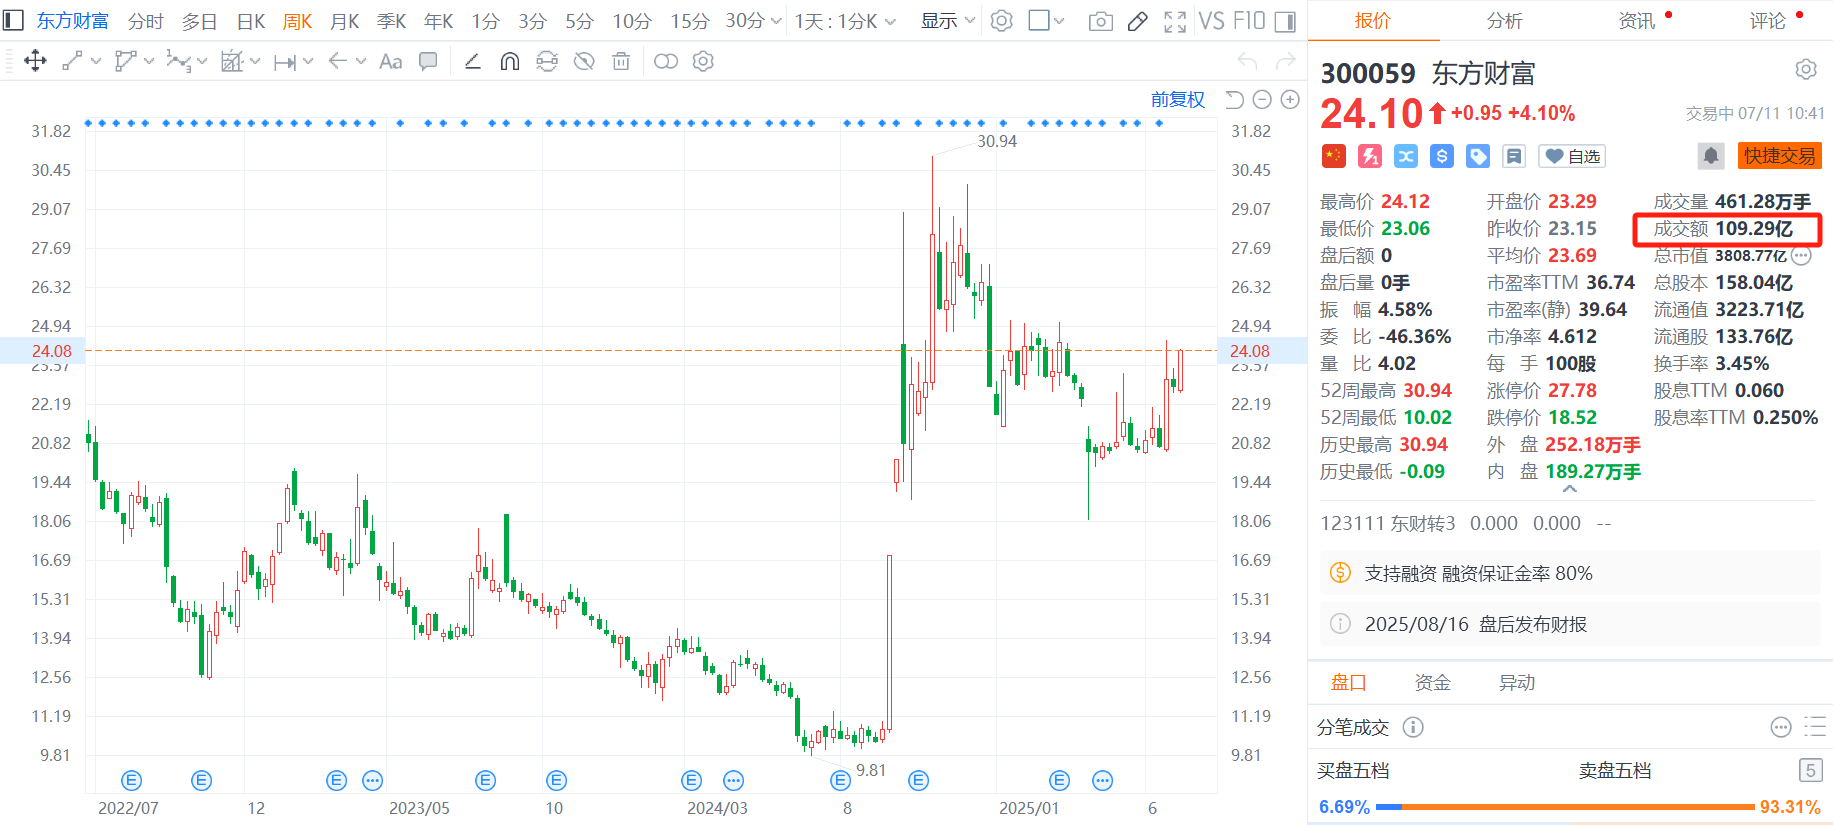1834x825 pixels.
Task: Take a chart screenshot with camera icon
Action: pyautogui.click(x=1101, y=21)
